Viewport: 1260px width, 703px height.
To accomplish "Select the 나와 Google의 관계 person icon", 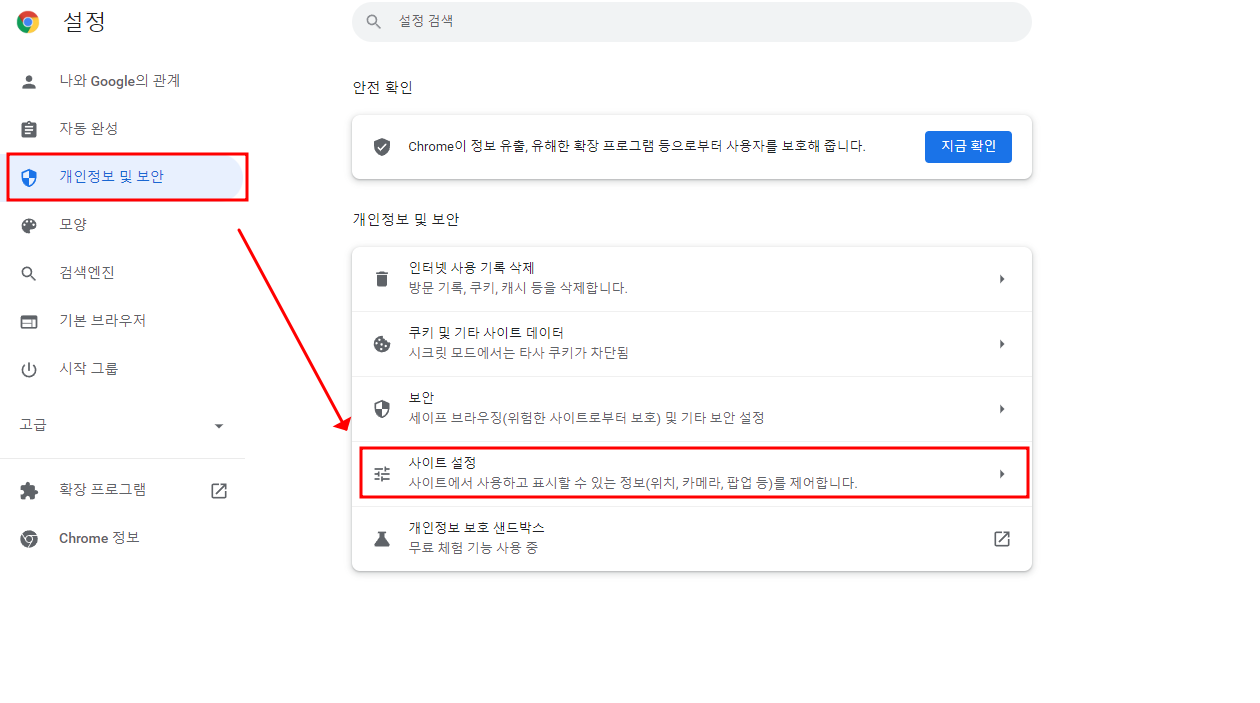I will tap(28, 81).
